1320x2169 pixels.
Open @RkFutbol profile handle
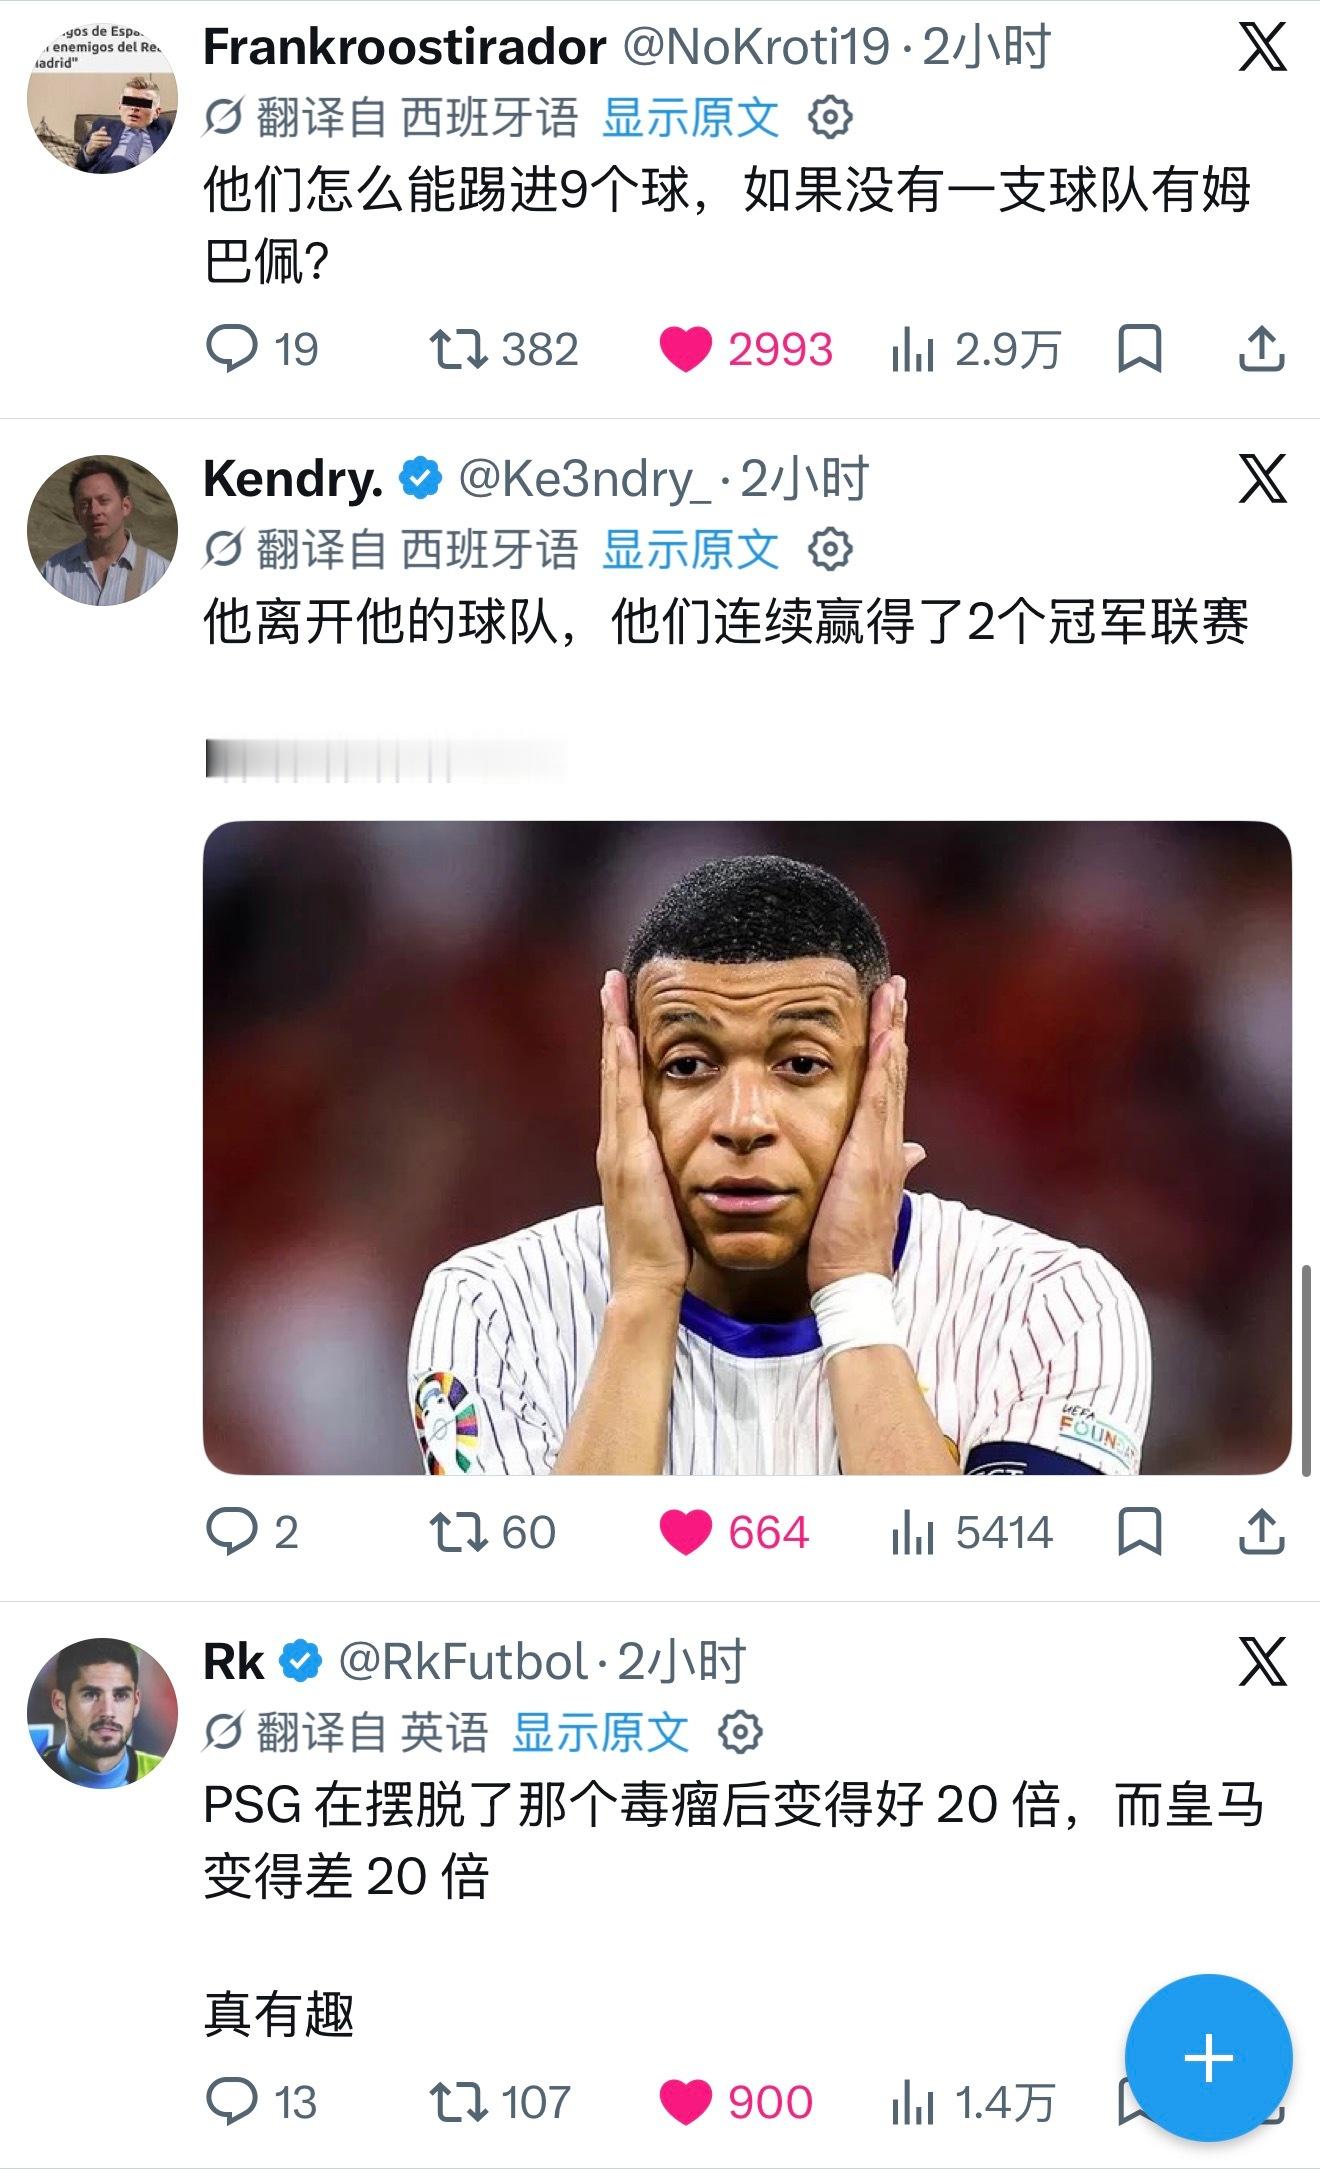point(463,1661)
